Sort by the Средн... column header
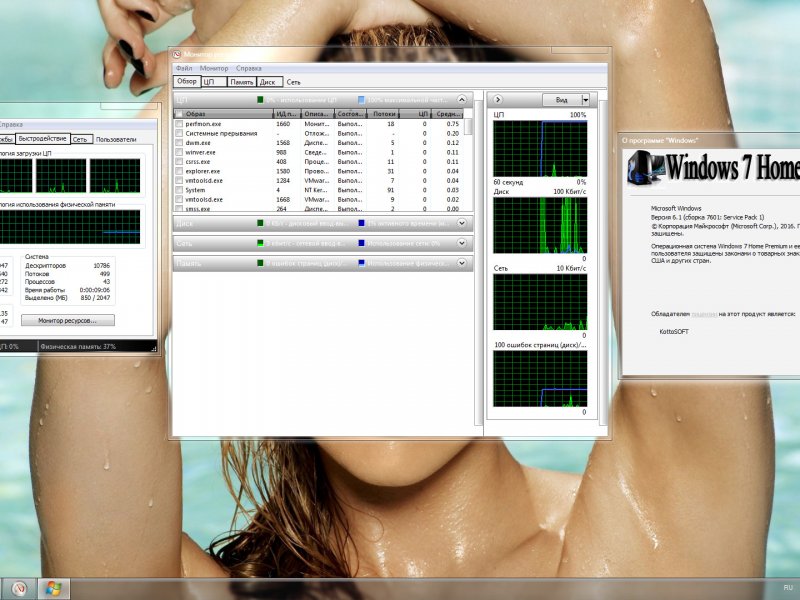This screenshot has width=800, height=600. pos(448,114)
